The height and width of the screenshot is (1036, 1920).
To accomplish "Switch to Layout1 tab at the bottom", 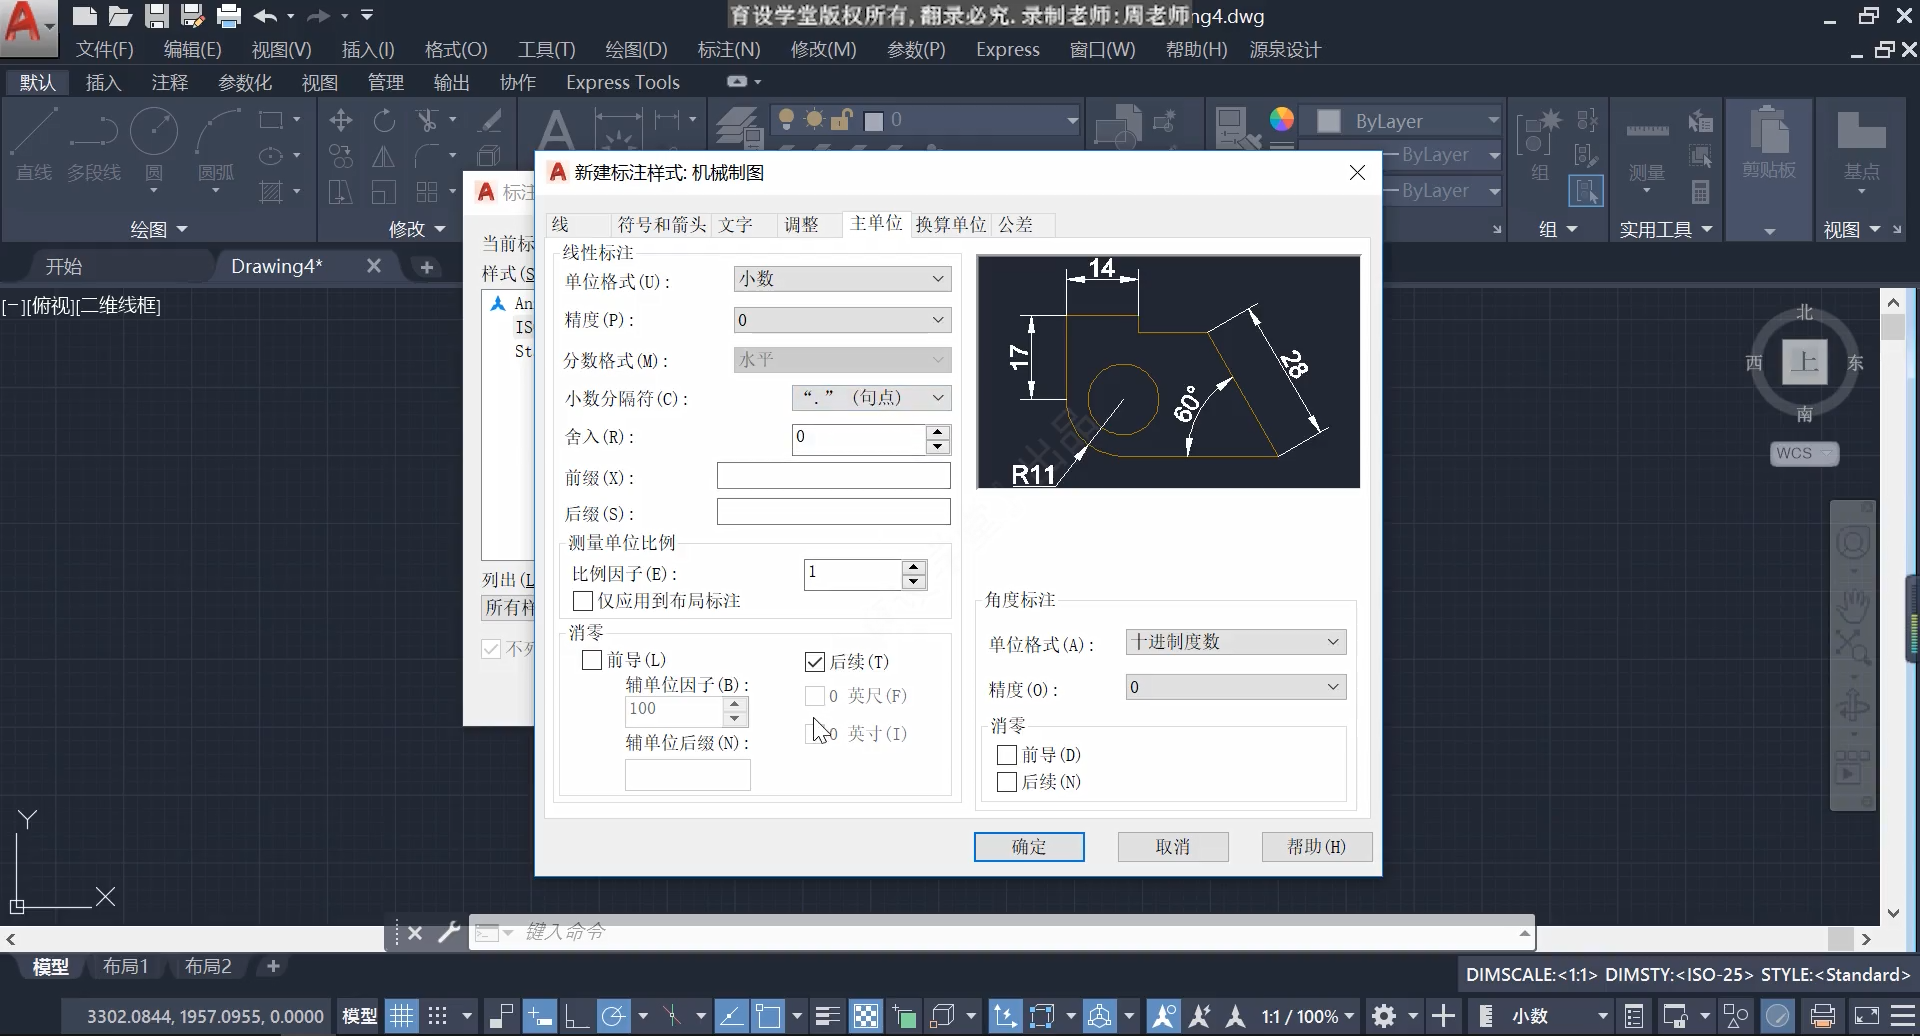I will point(126,967).
